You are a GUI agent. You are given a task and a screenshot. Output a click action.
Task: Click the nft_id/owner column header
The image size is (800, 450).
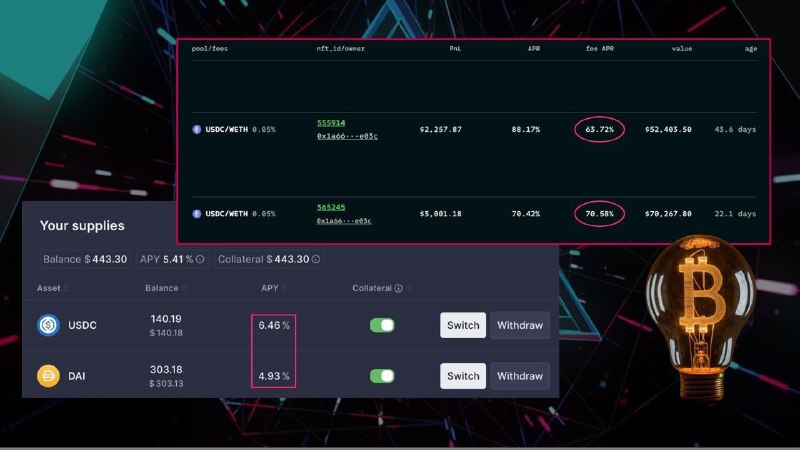[x=341, y=48]
